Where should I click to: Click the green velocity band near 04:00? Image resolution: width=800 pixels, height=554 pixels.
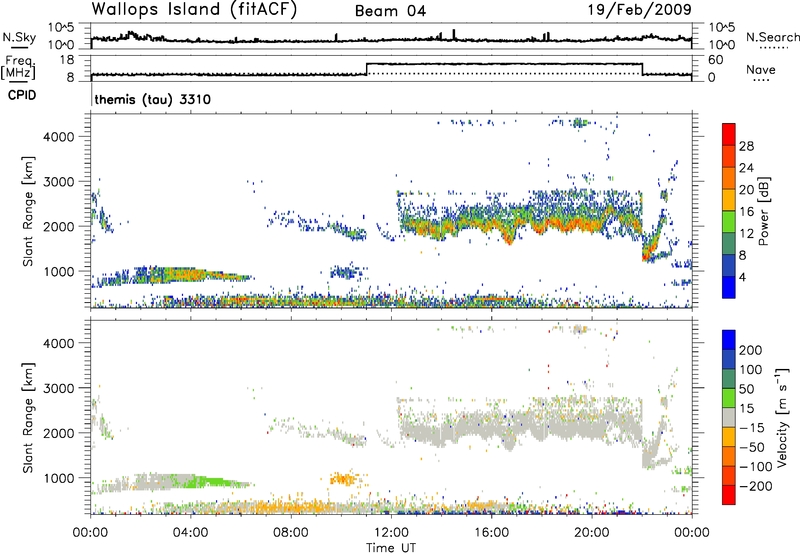click(x=204, y=481)
